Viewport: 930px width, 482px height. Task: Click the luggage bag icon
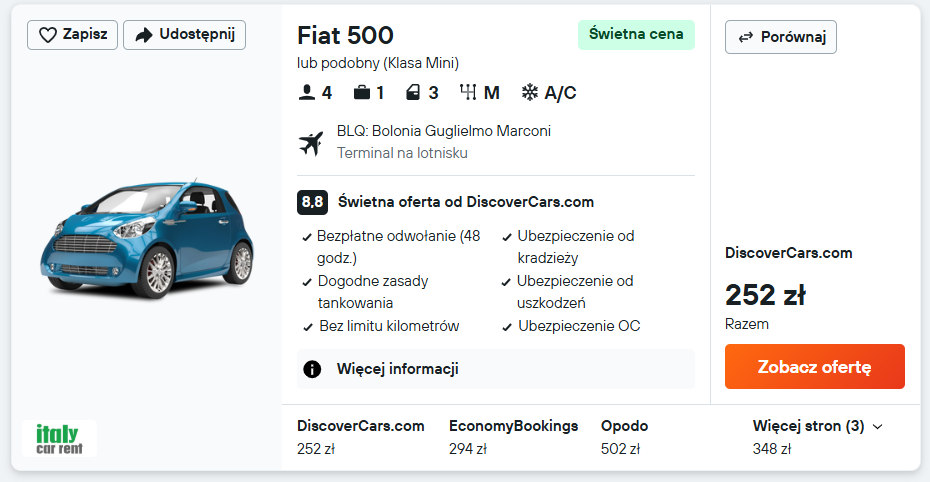coord(362,92)
